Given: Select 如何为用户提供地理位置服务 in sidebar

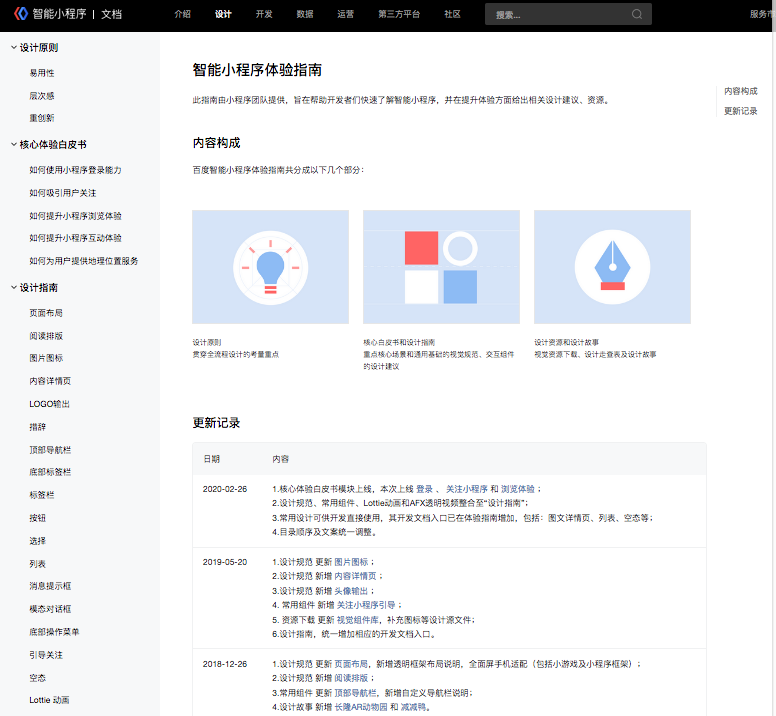Looking at the screenshot, I should (84, 261).
